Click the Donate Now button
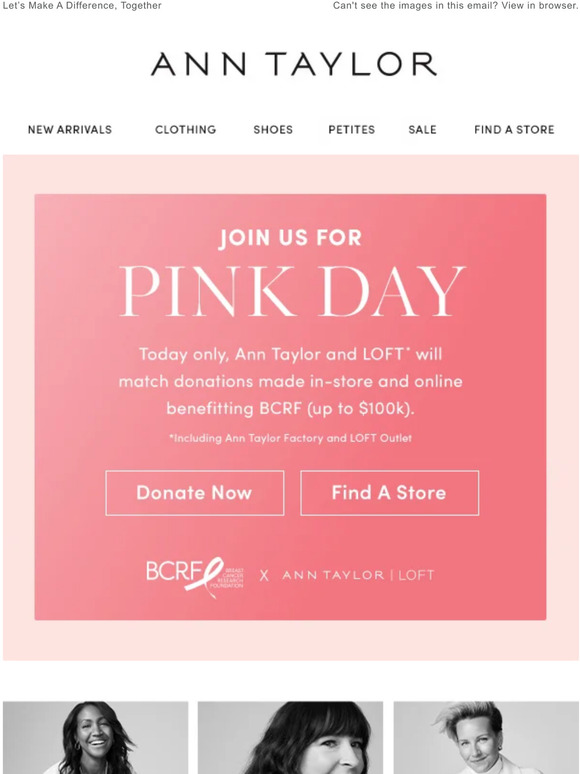Viewport: 580px width, 774px height. tap(194, 493)
